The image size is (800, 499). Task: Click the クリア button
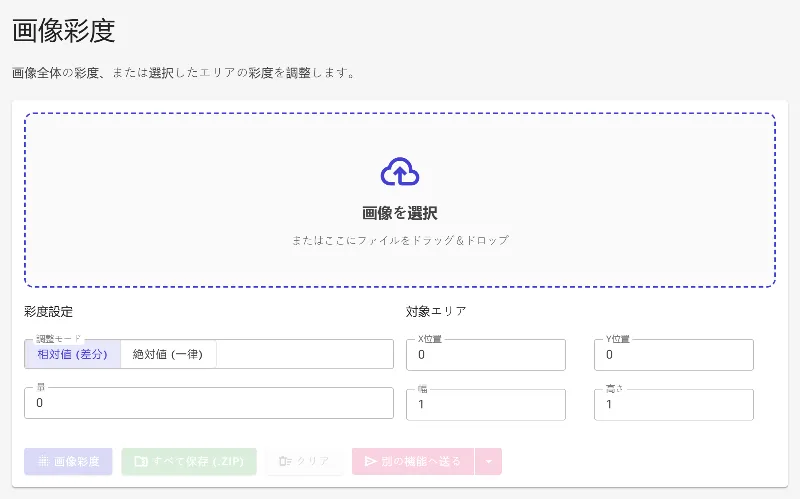[304, 461]
